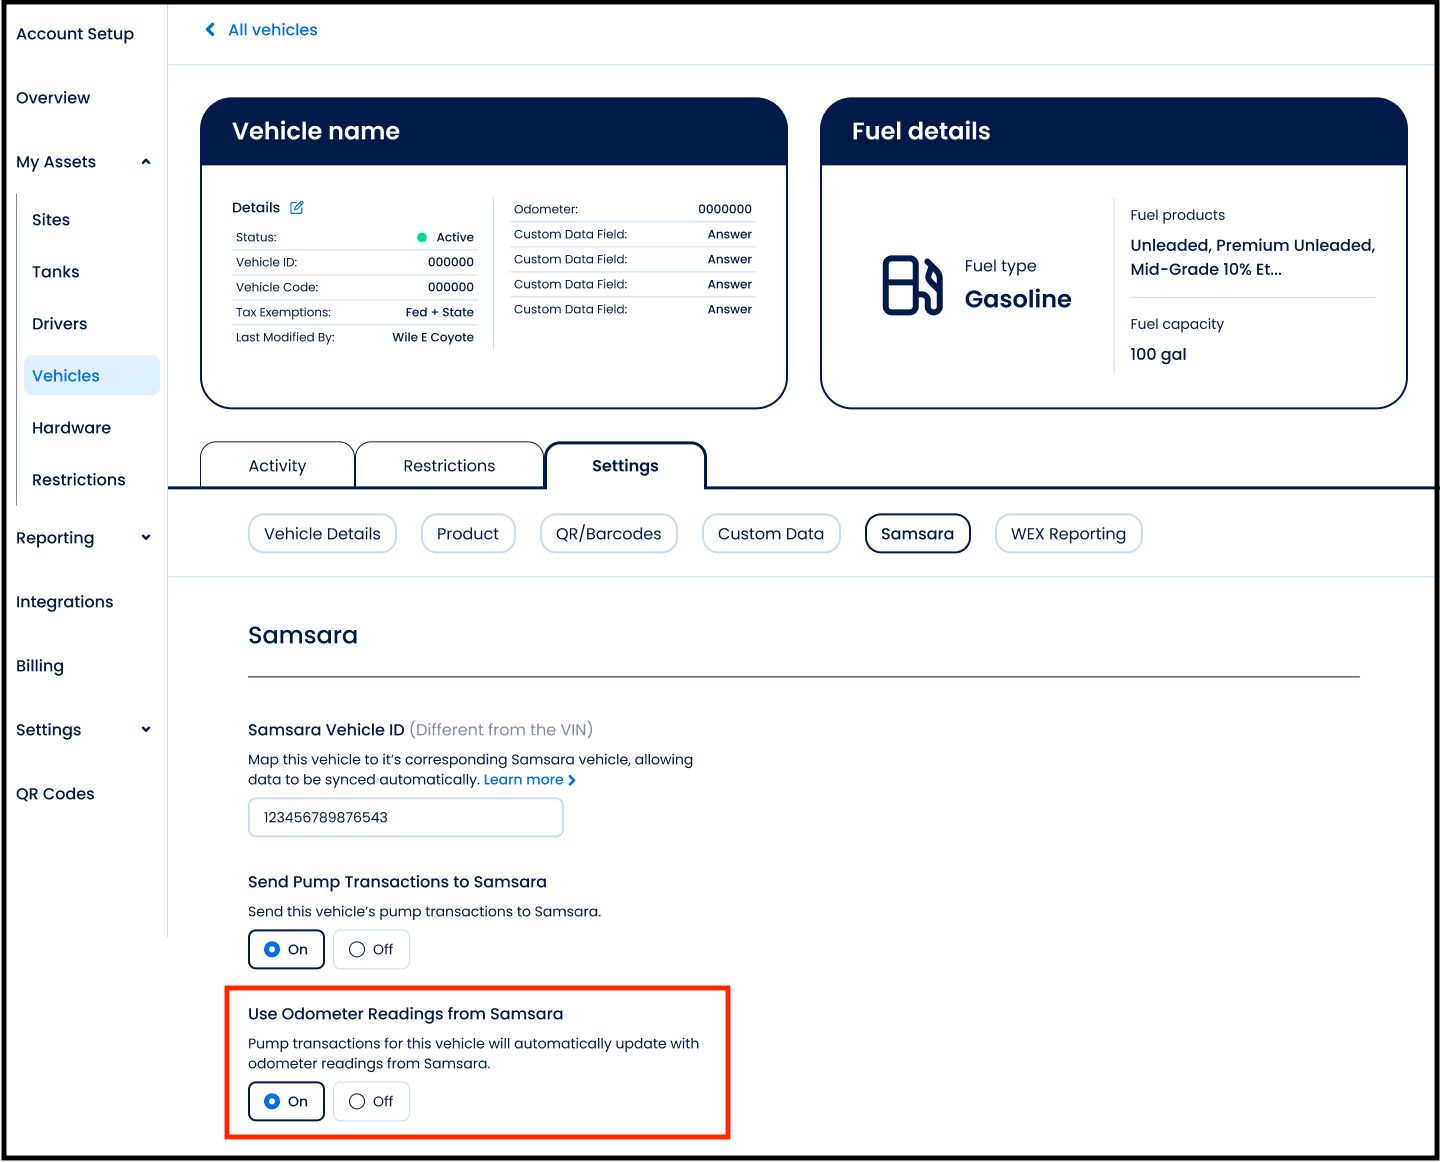Click the fuel pump icon
This screenshot has height=1162, width=1440.
coord(911,286)
